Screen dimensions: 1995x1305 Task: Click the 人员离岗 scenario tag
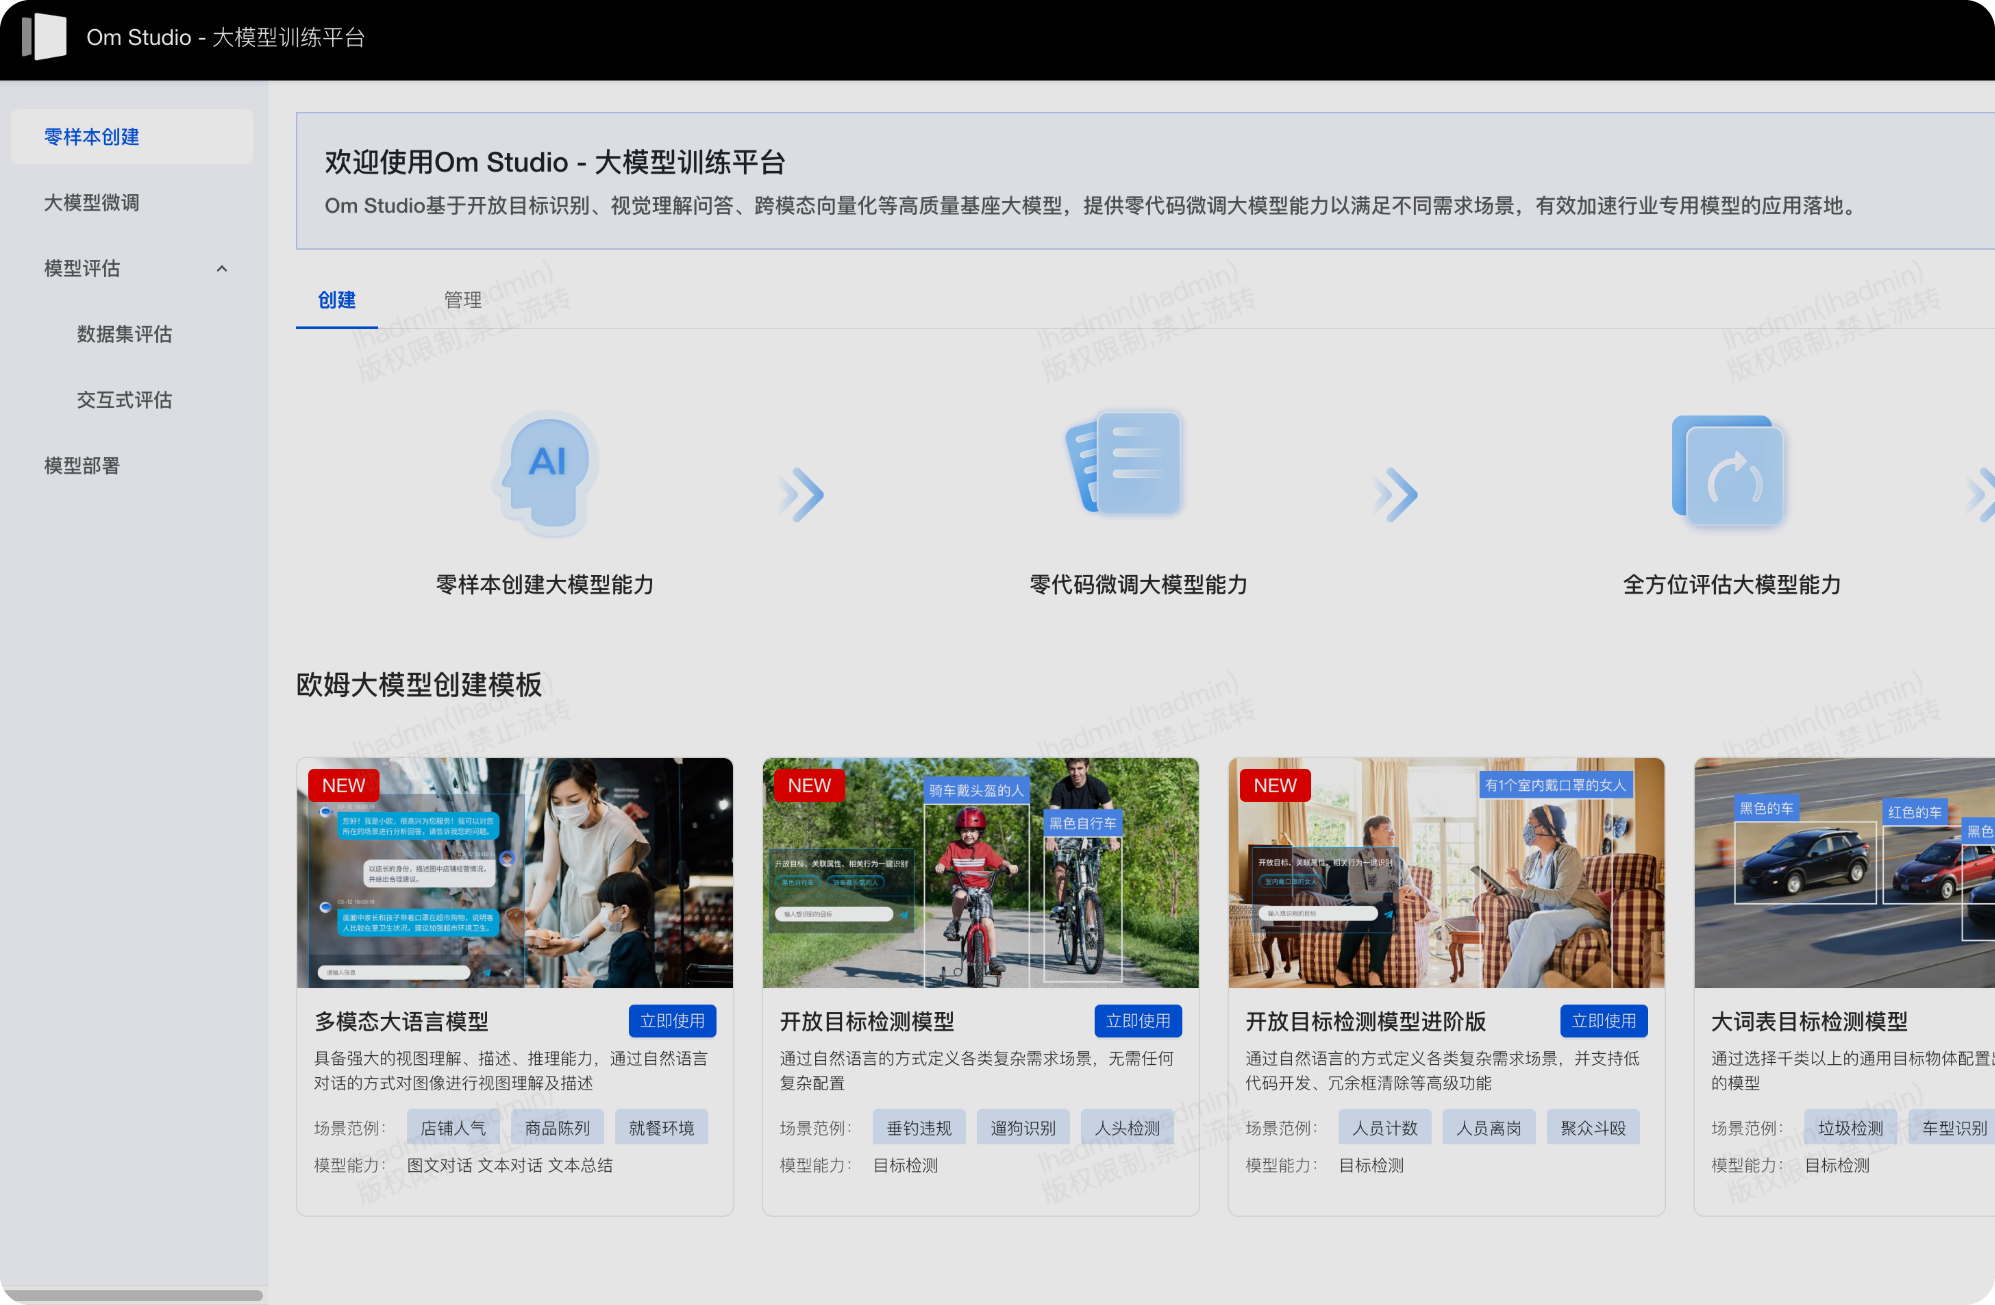point(1490,1128)
